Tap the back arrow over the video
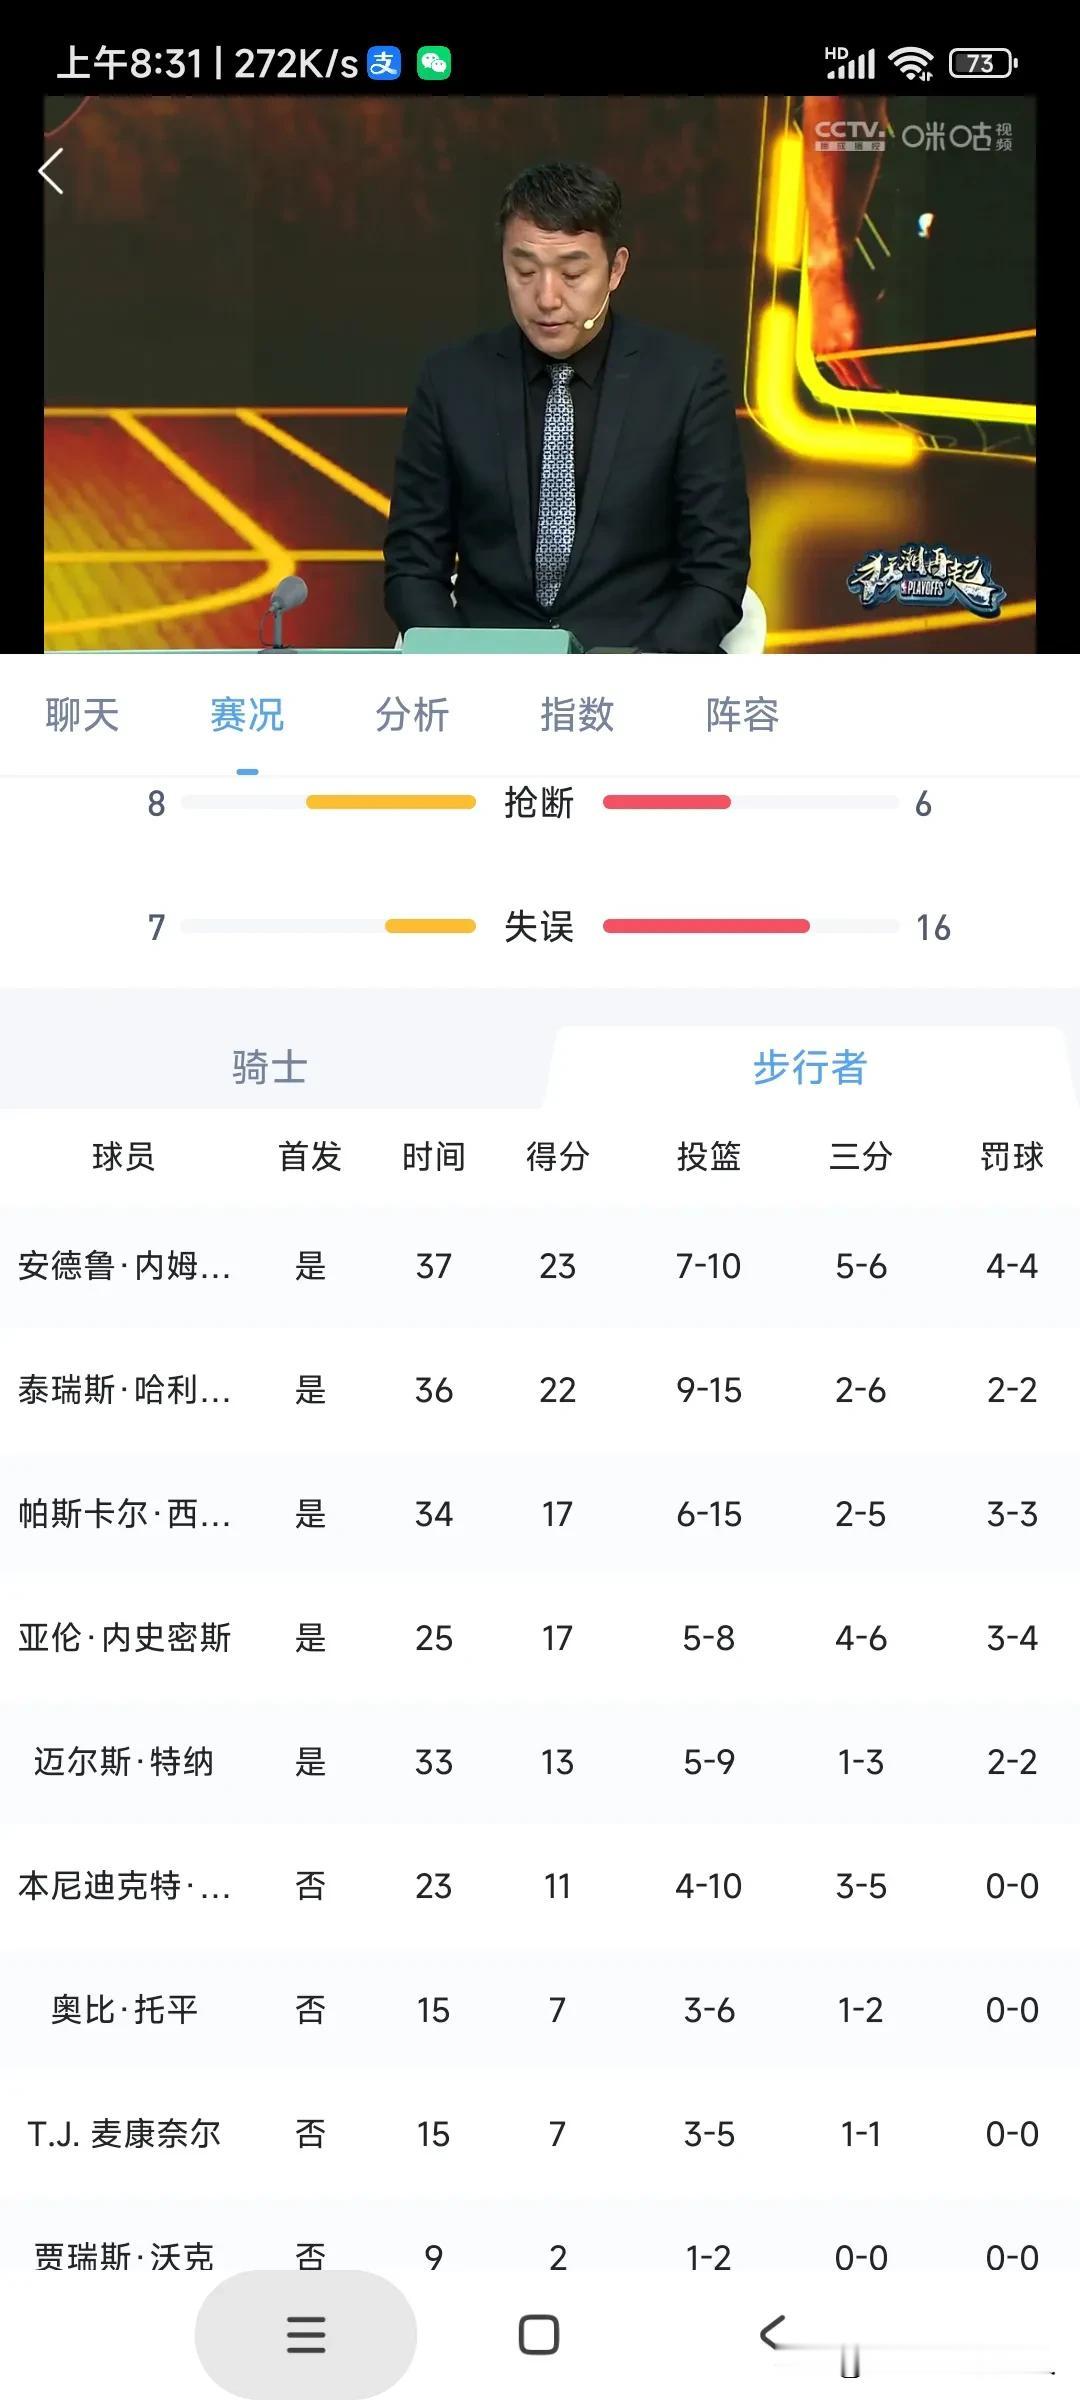This screenshot has height=2400, width=1080. coord(51,171)
